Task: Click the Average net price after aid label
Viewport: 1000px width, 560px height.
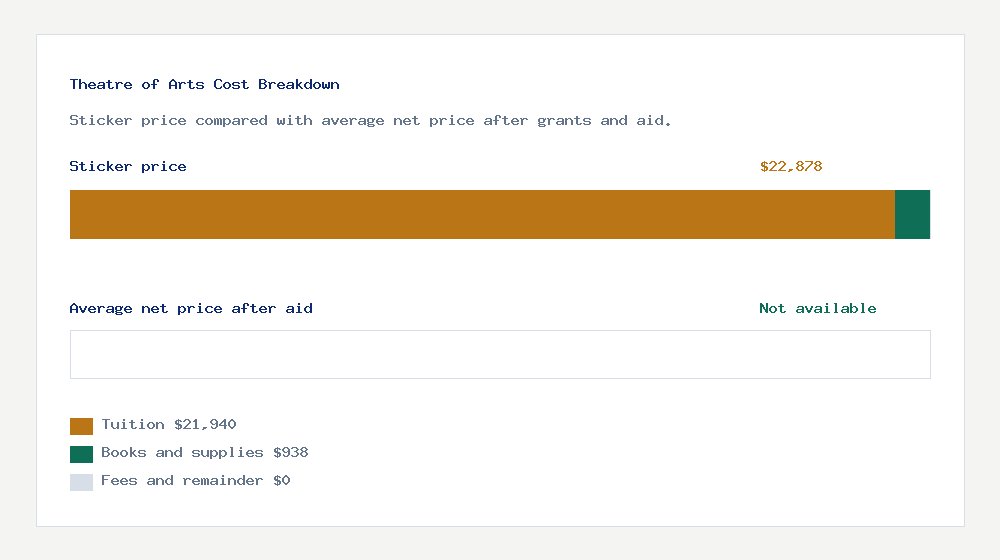Action: tap(191, 309)
